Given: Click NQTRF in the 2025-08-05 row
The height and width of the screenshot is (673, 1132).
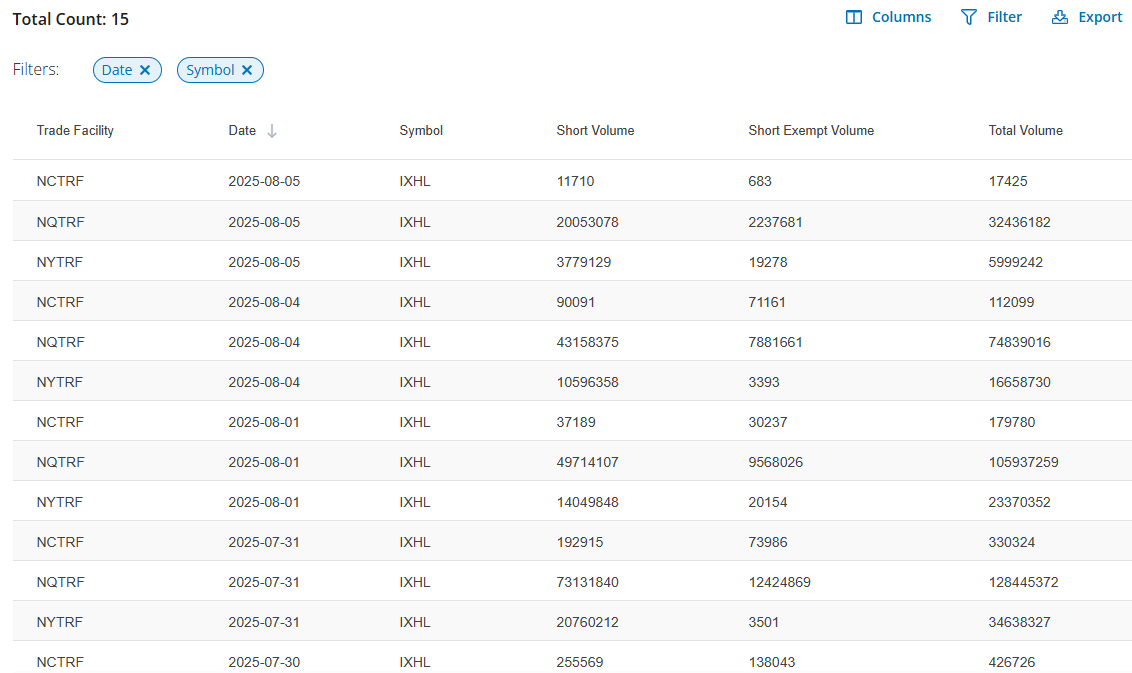Looking at the screenshot, I should [x=61, y=222].
